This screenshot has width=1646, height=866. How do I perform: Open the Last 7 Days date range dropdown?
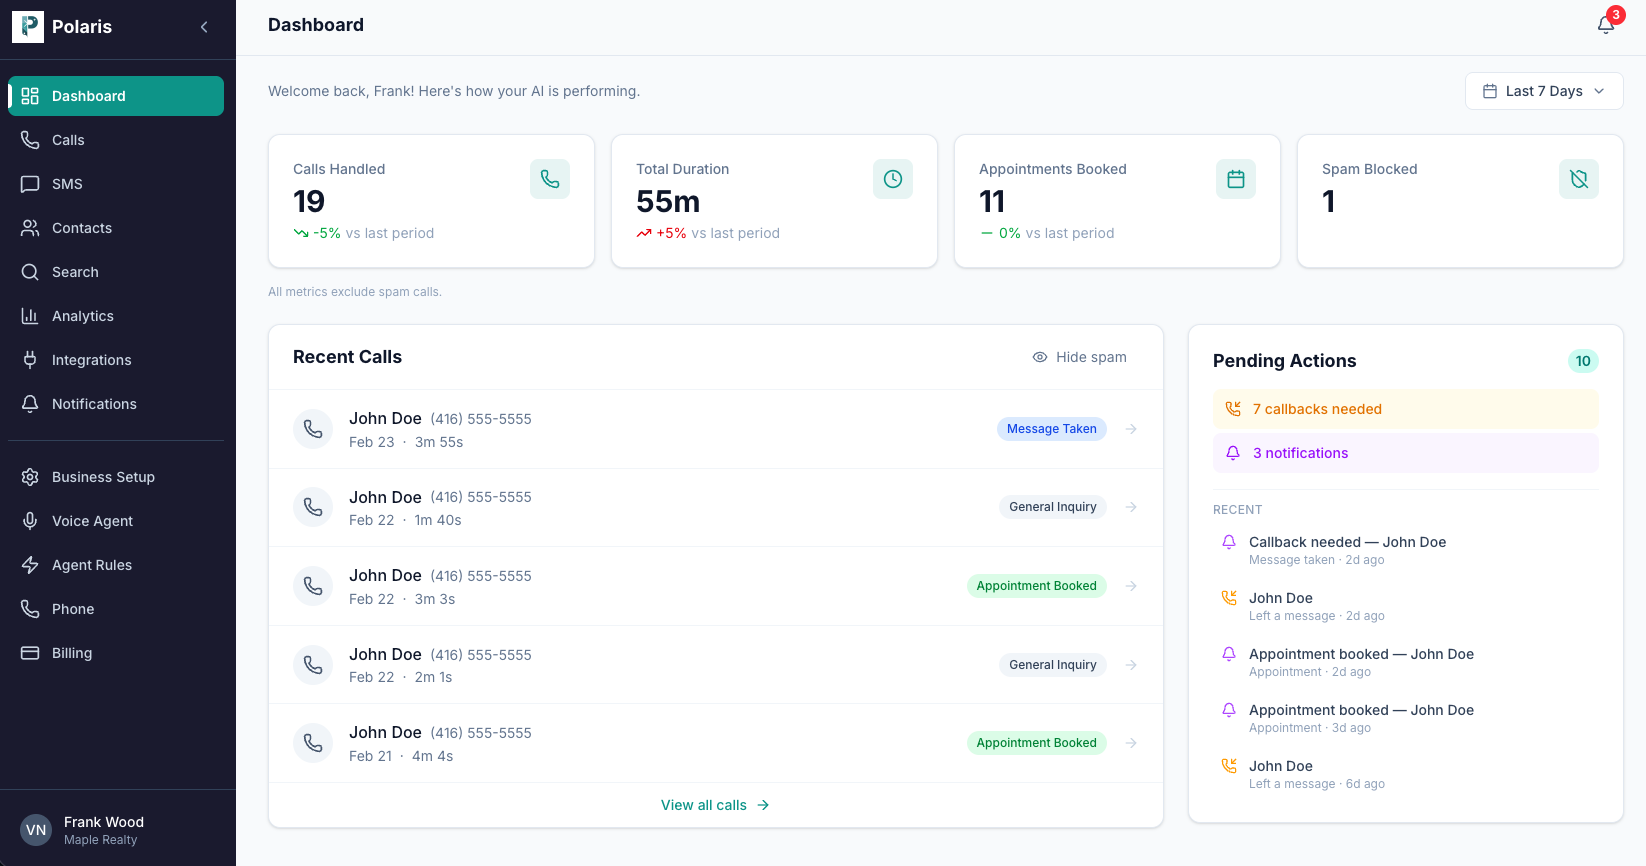1544,91
